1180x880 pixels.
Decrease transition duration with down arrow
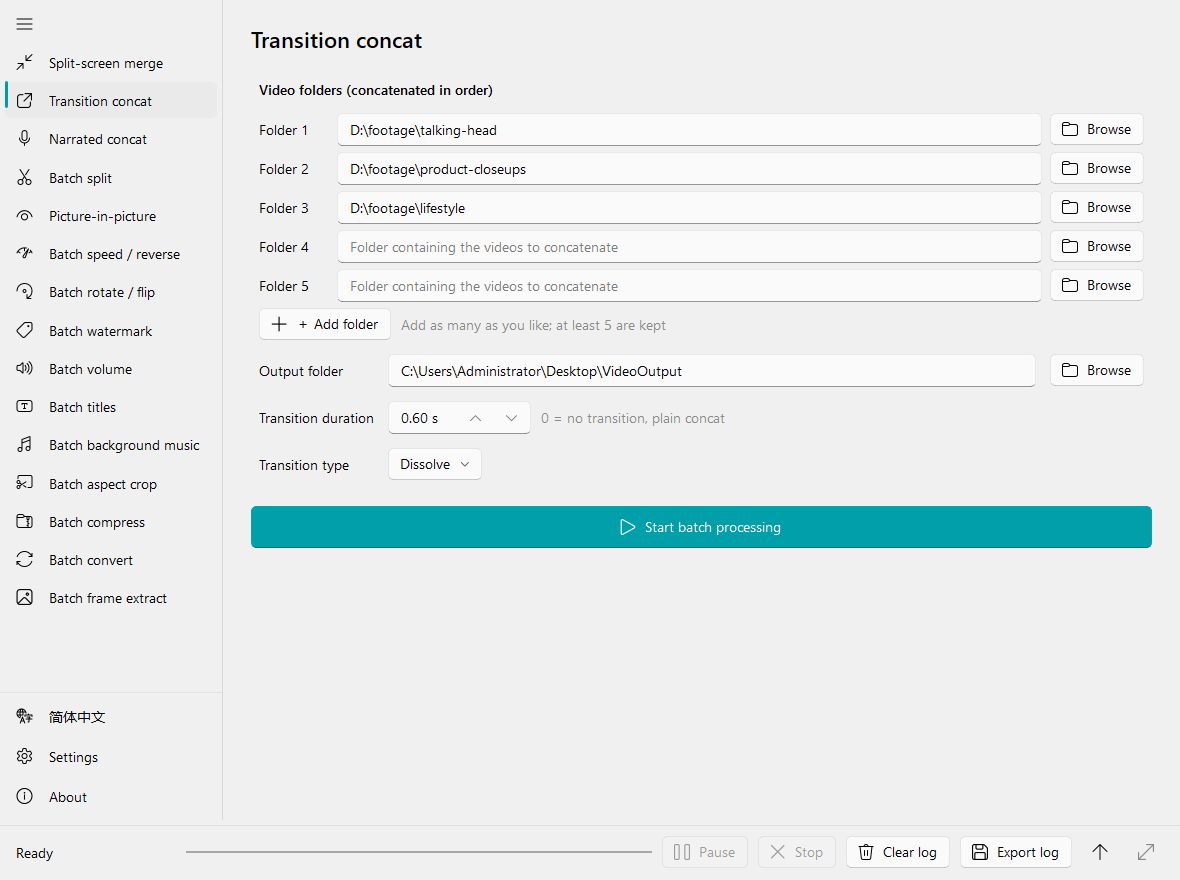click(512, 418)
